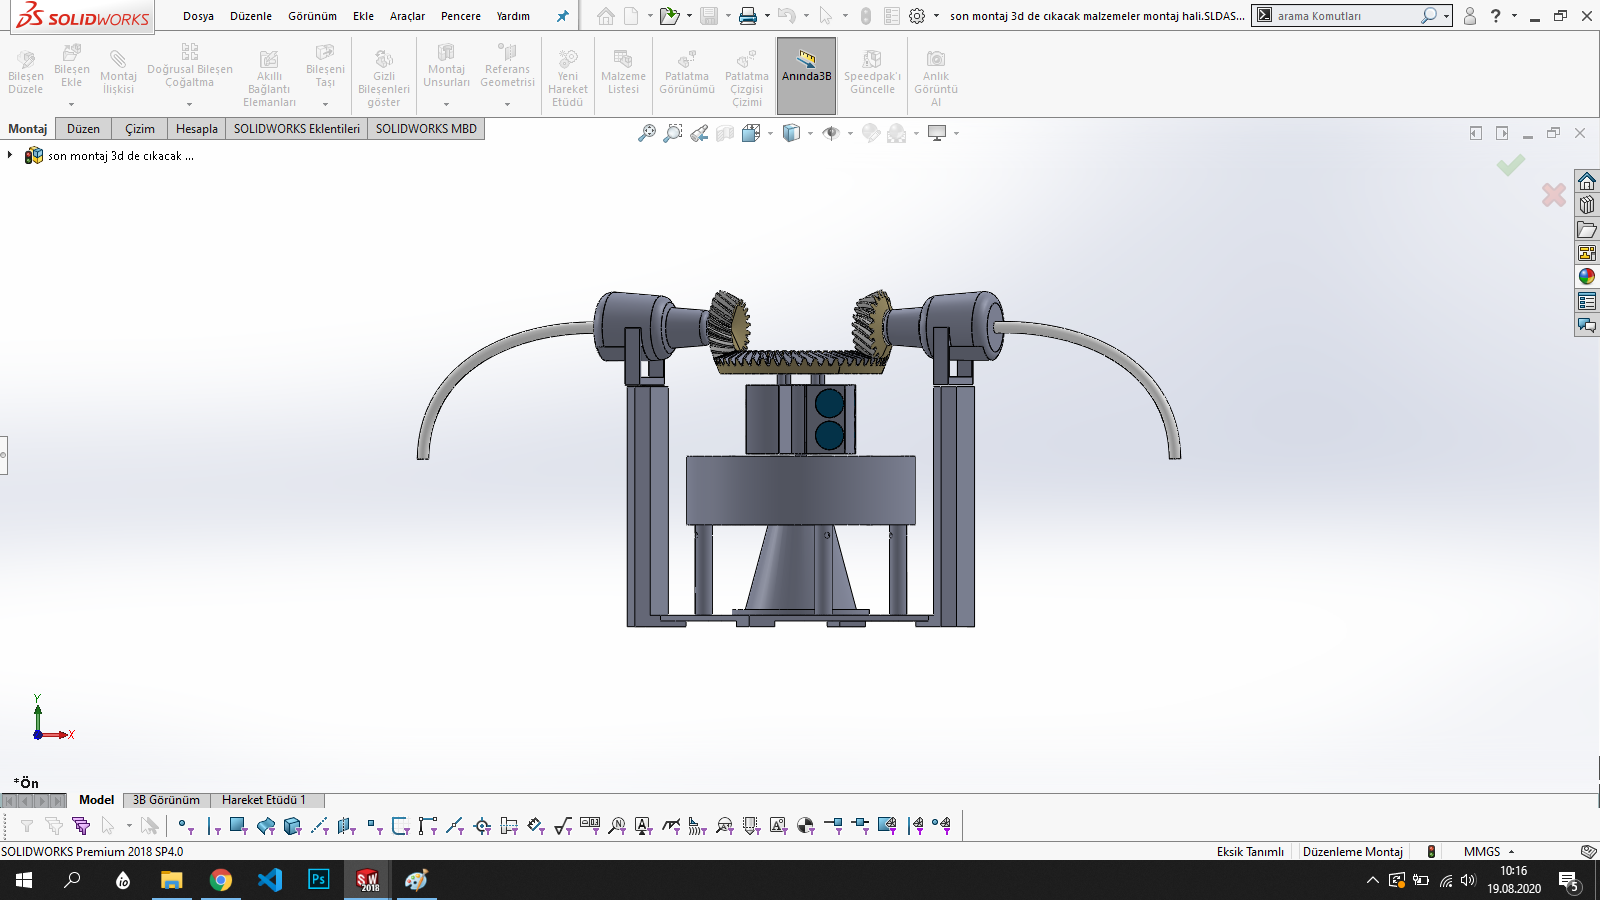Open the Display Style box icon
Viewport: 1600px width, 900px height.
click(792, 133)
